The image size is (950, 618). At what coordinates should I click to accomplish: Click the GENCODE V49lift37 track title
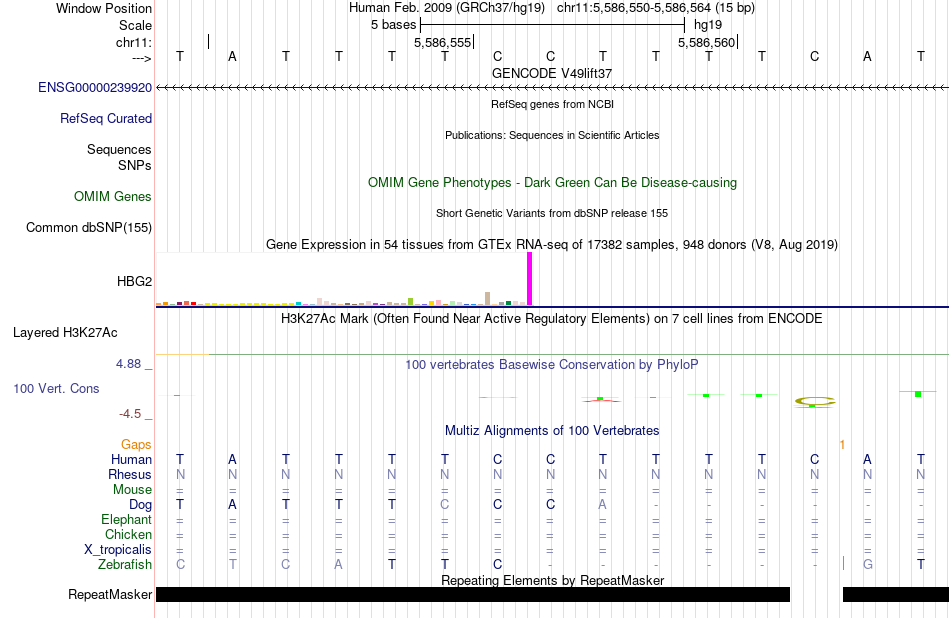click(x=552, y=73)
